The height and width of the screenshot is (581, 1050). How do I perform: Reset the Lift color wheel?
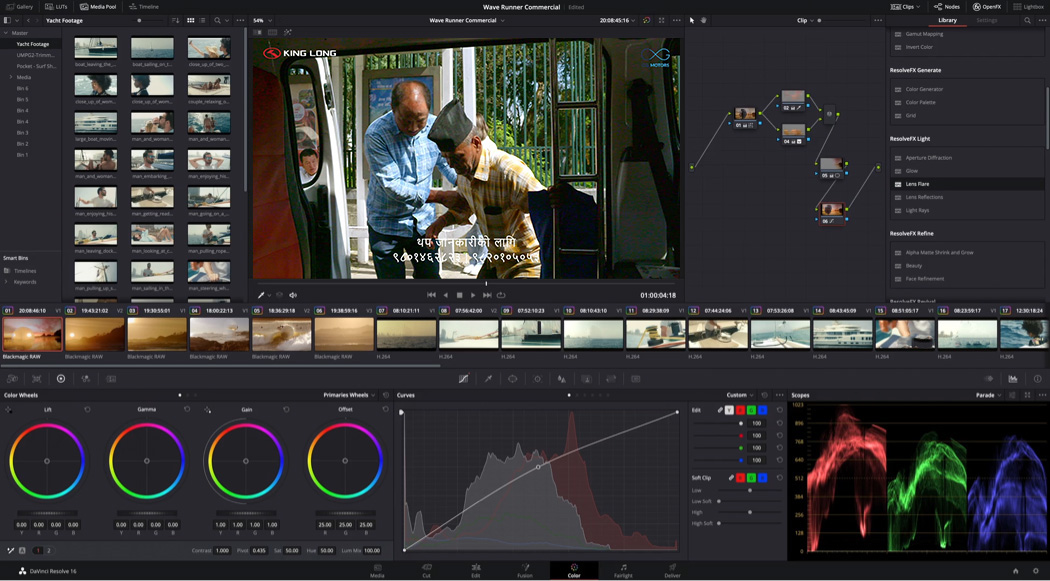(x=87, y=410)
